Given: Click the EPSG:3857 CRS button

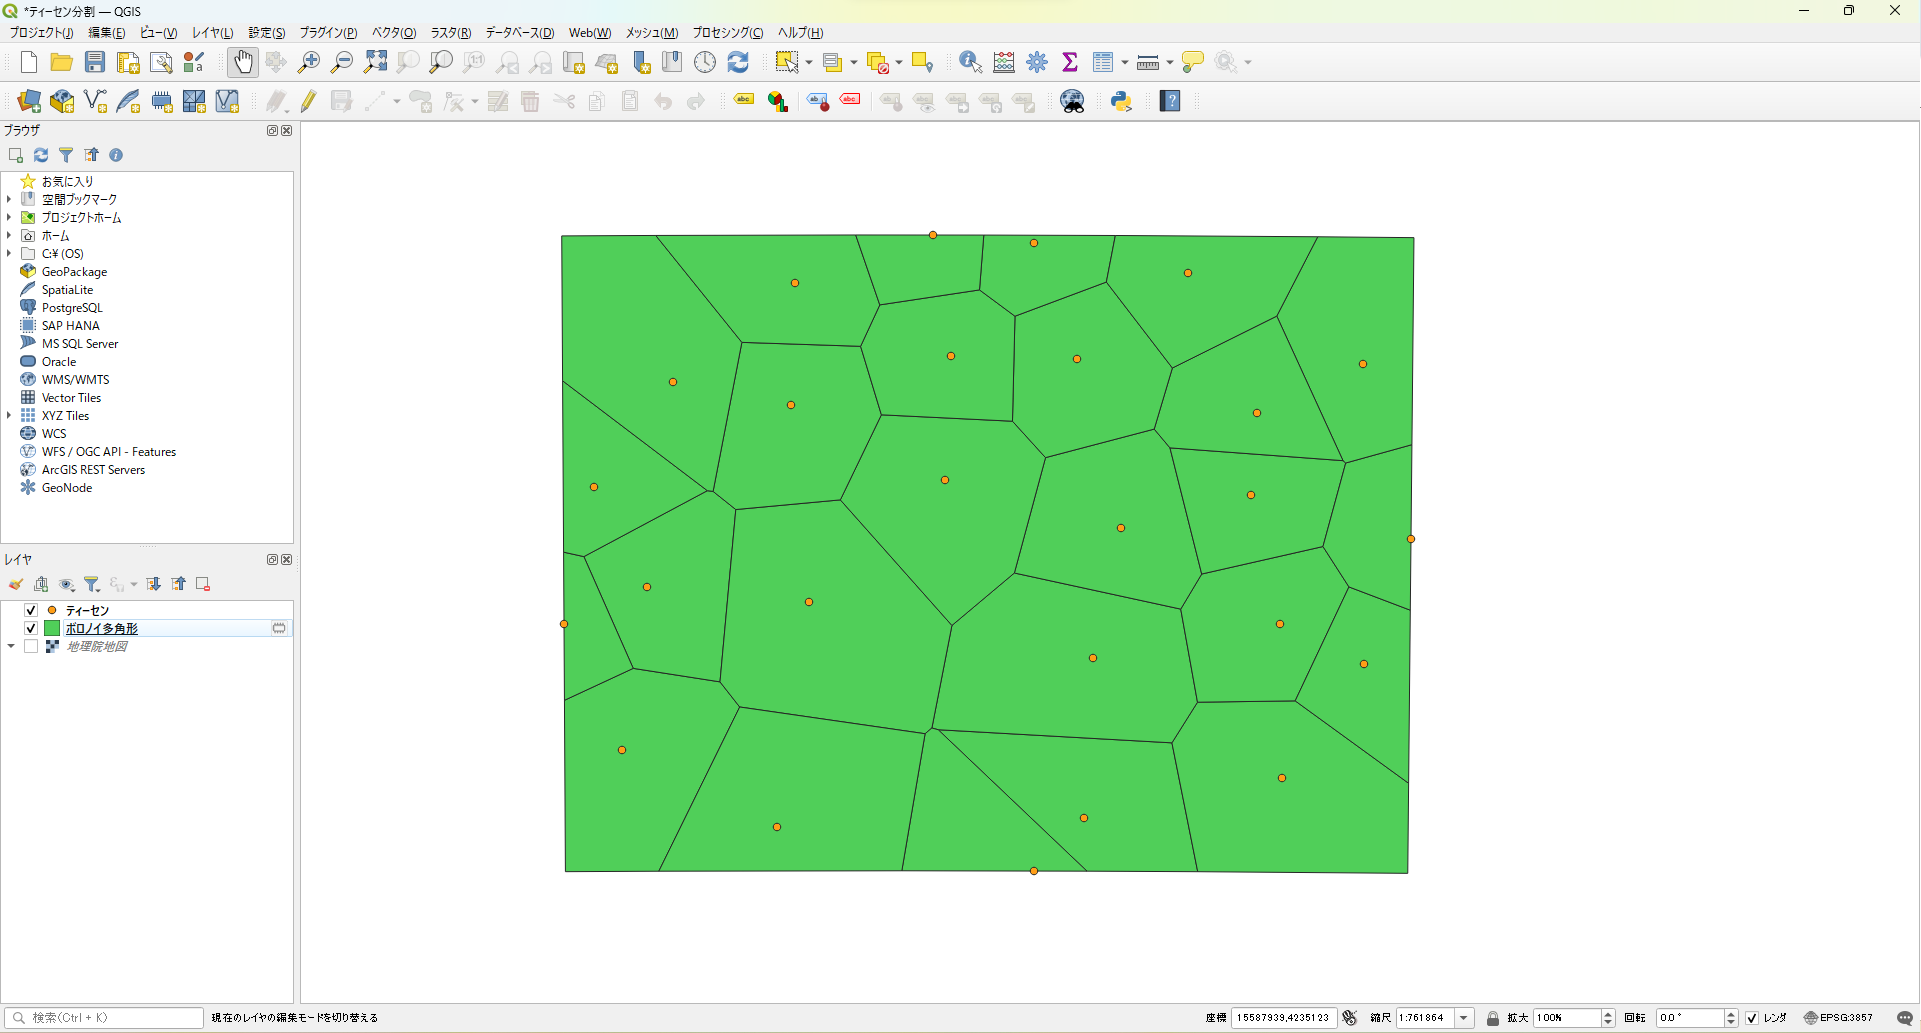Looking at the screenshot, I should point(1838,1018).
